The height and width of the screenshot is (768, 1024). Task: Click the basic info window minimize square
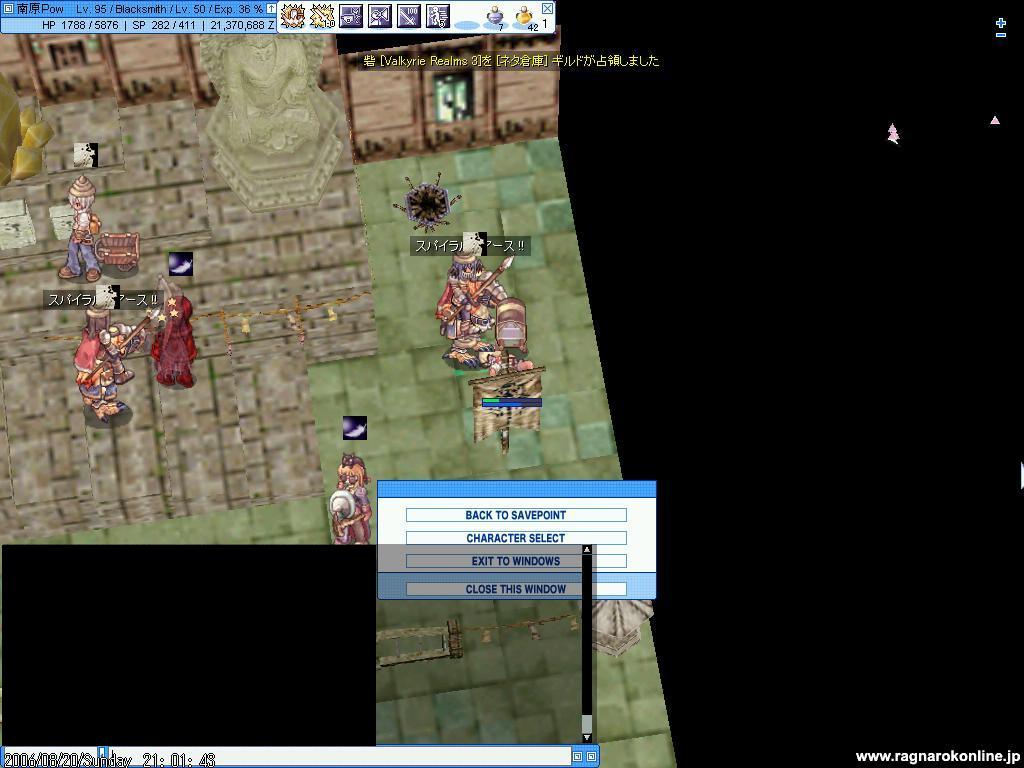click(8, 8)
